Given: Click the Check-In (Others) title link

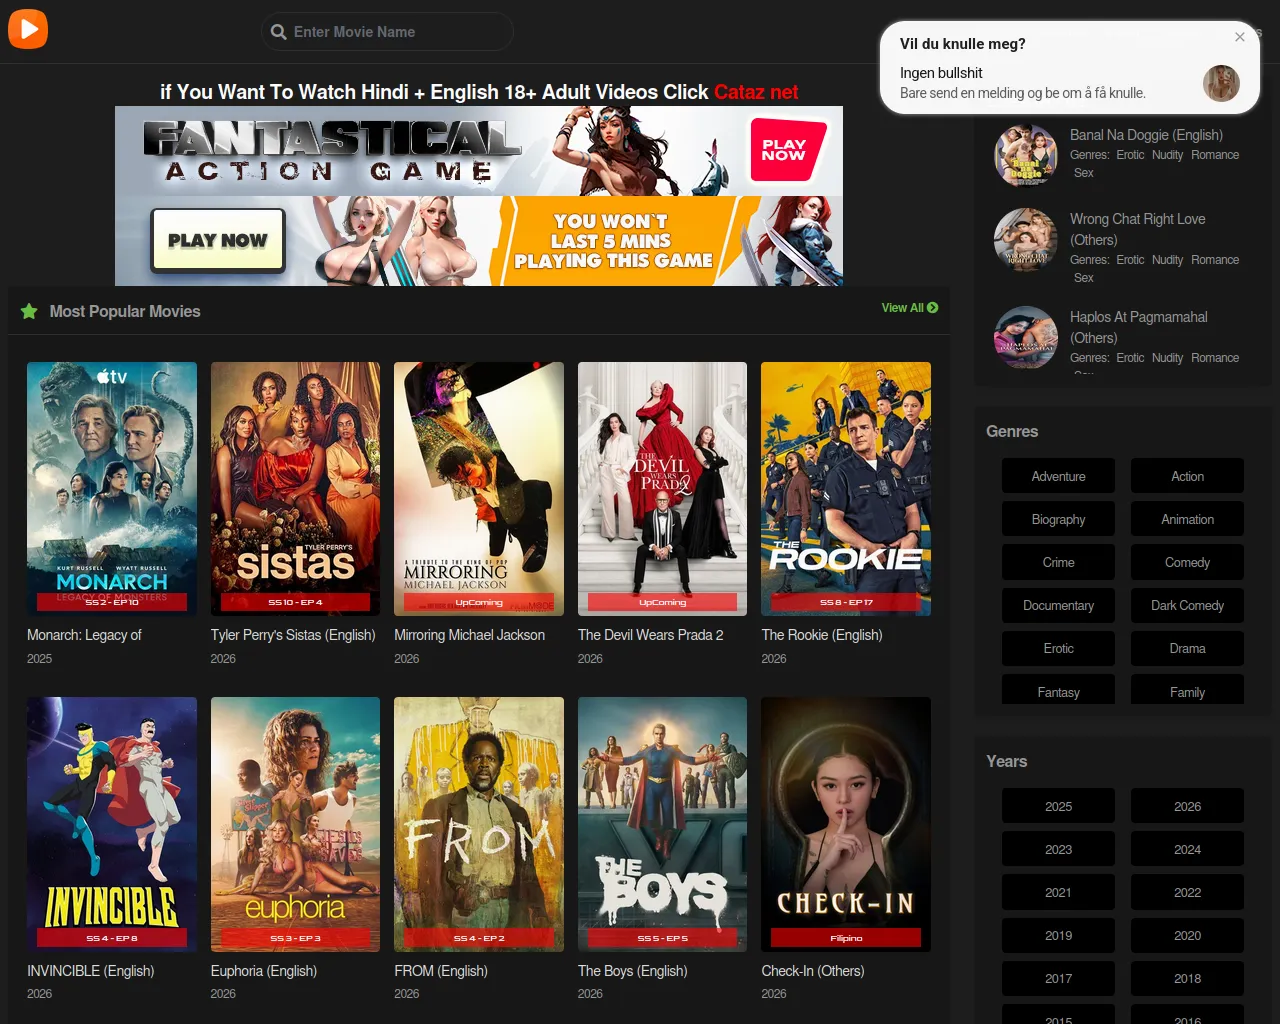Looking at the screenshot, I should pos(813,971).
